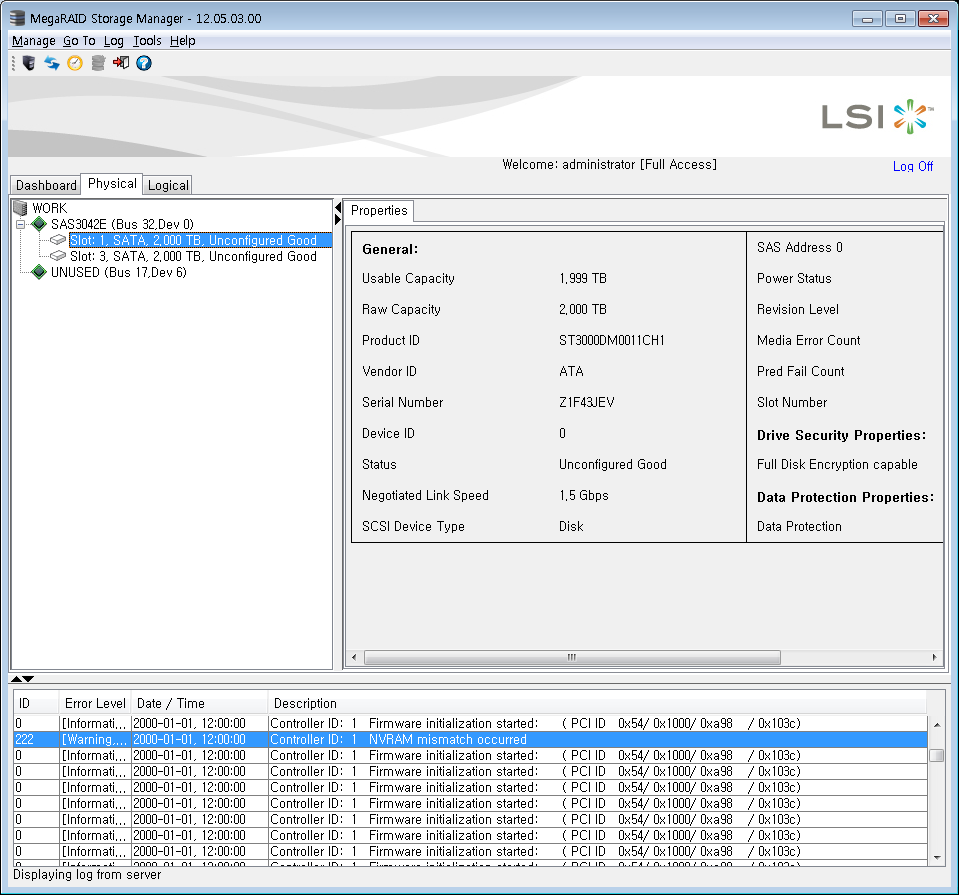Click the blue refresh arrows toolbar icon

pos(52,63)
